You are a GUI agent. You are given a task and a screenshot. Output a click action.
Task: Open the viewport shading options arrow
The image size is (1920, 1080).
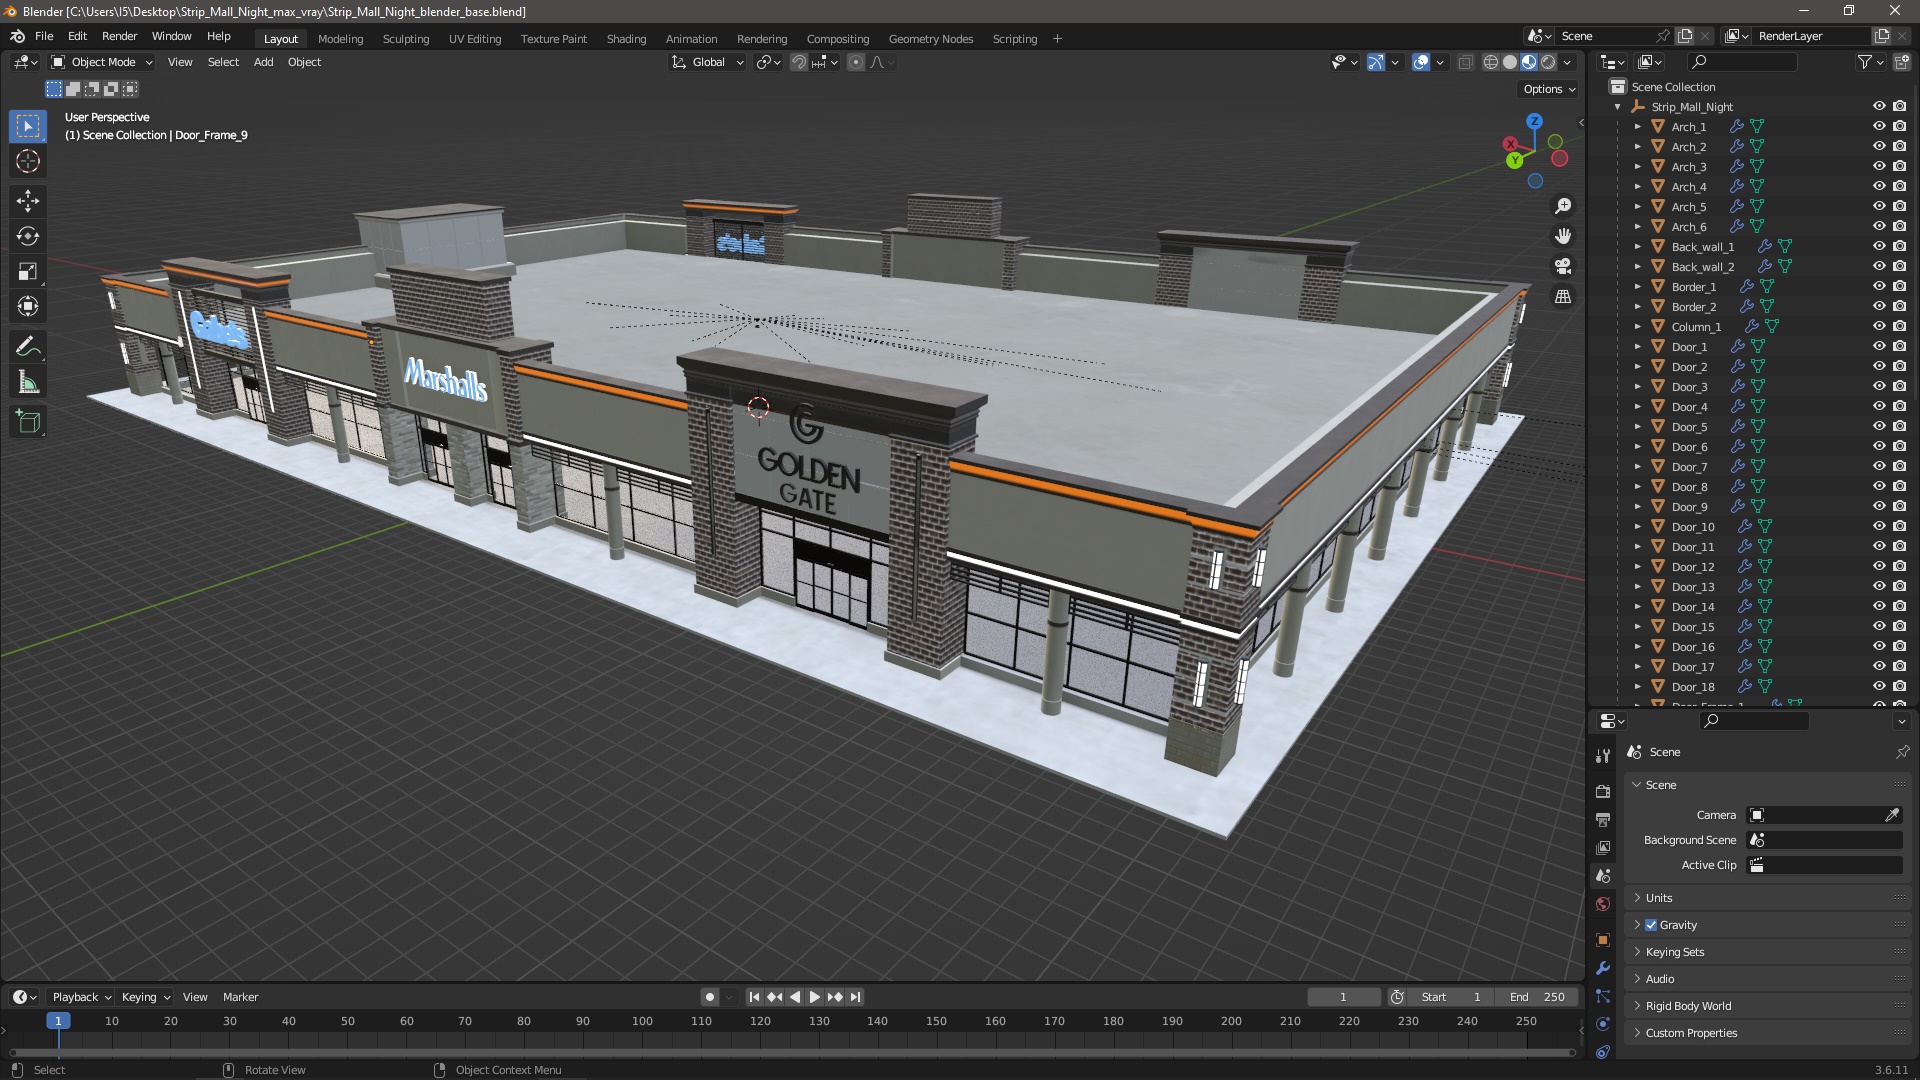[x=1568, y=62]
